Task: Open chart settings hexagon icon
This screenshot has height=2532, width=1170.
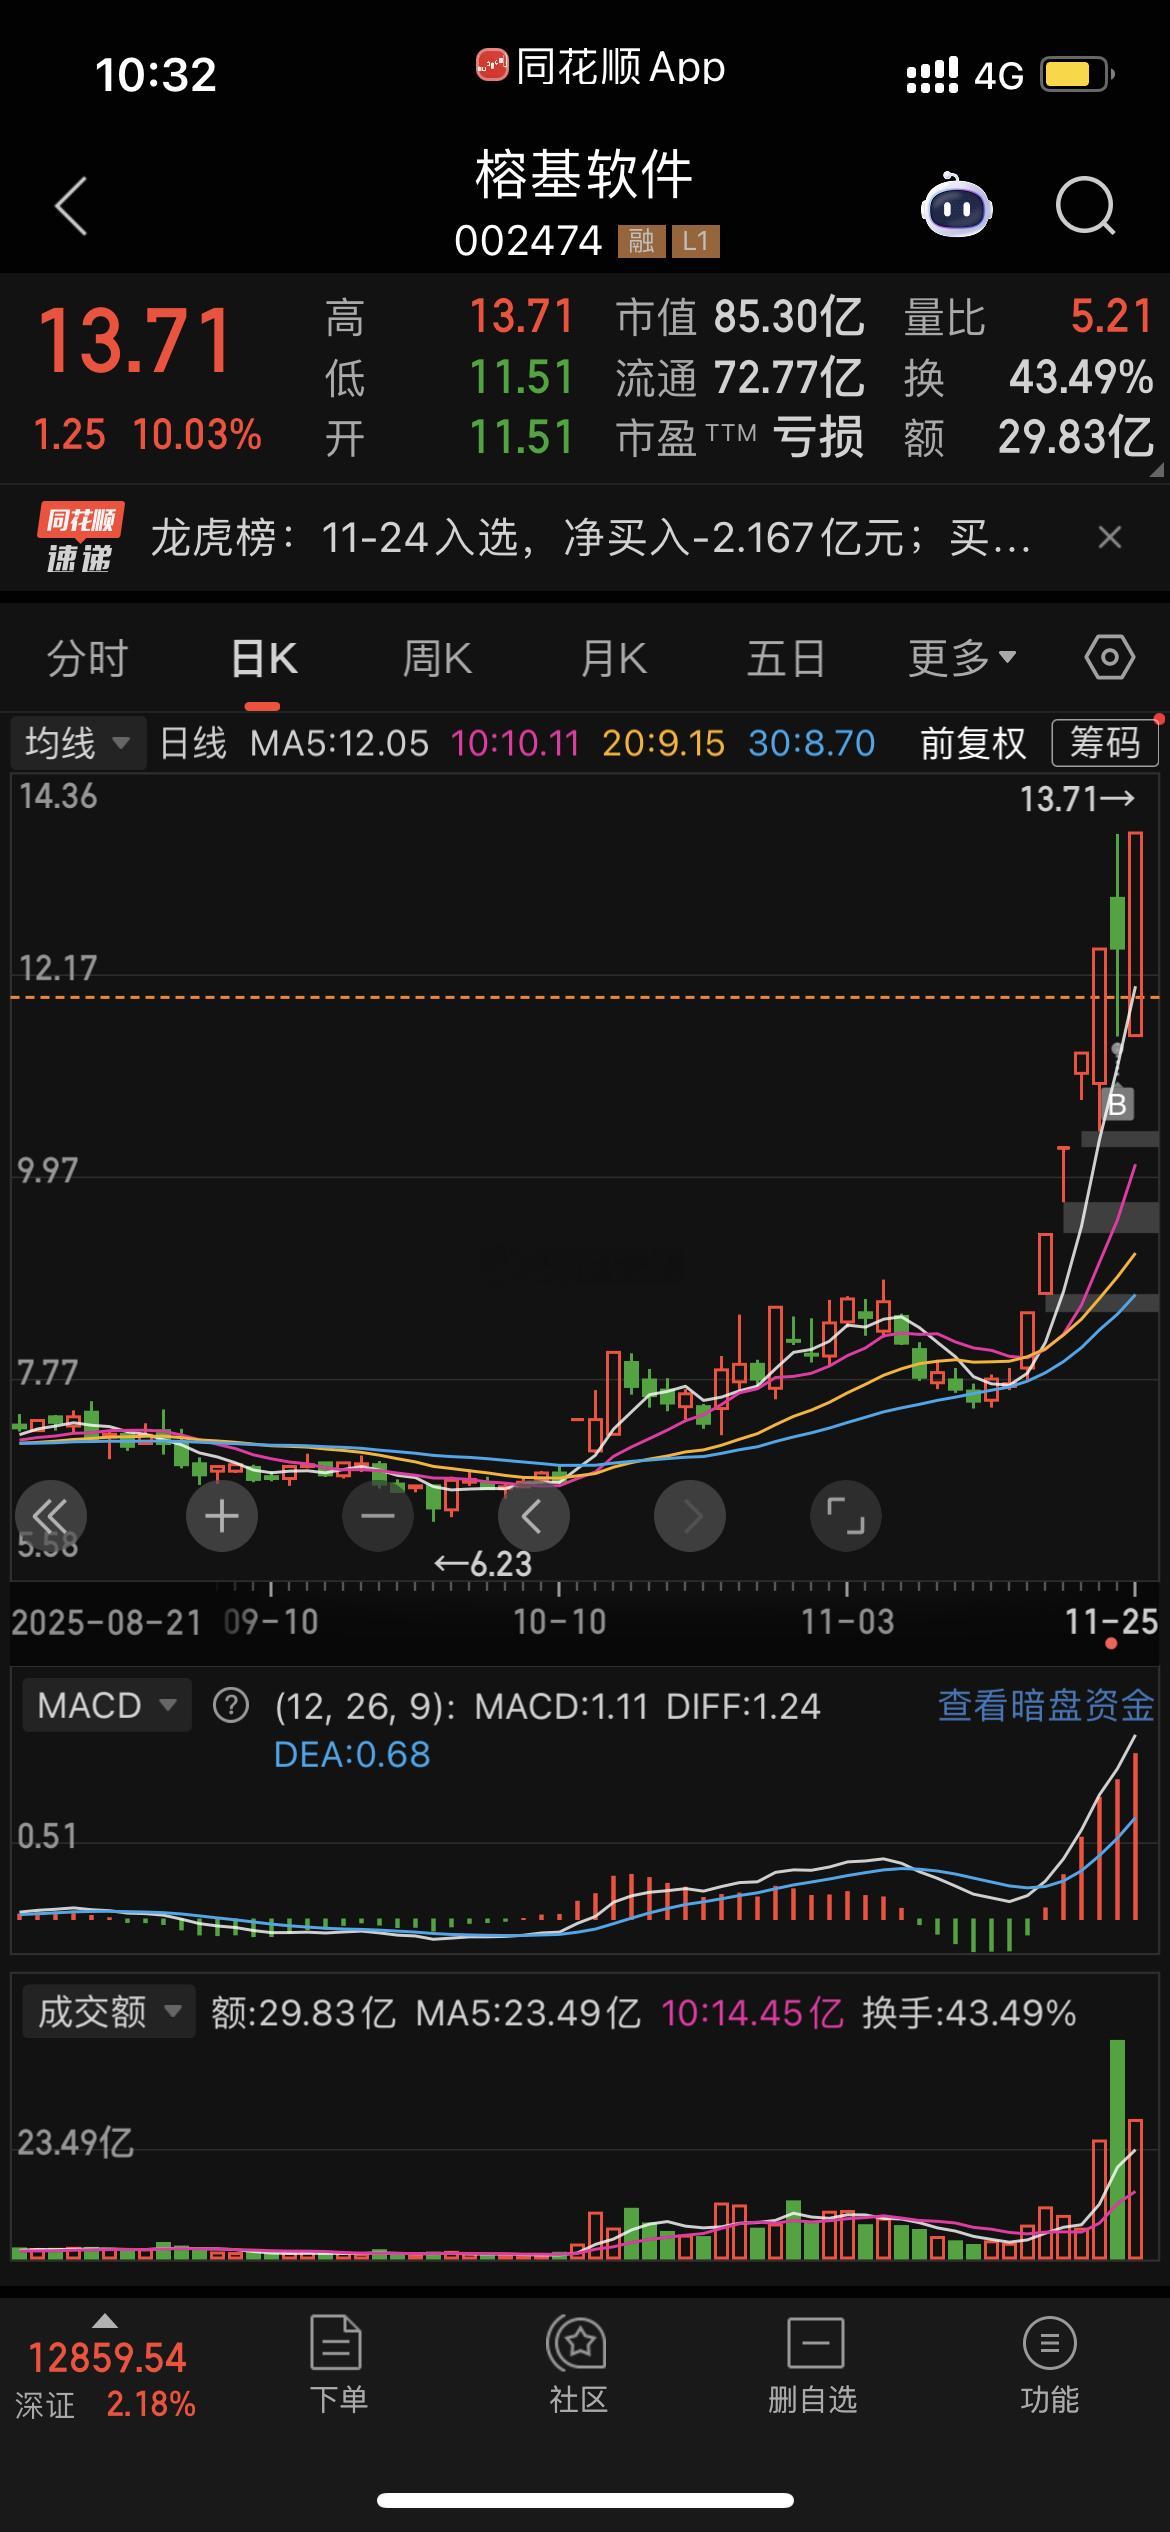Action: pyautogui.click(x=1109, y=658)
